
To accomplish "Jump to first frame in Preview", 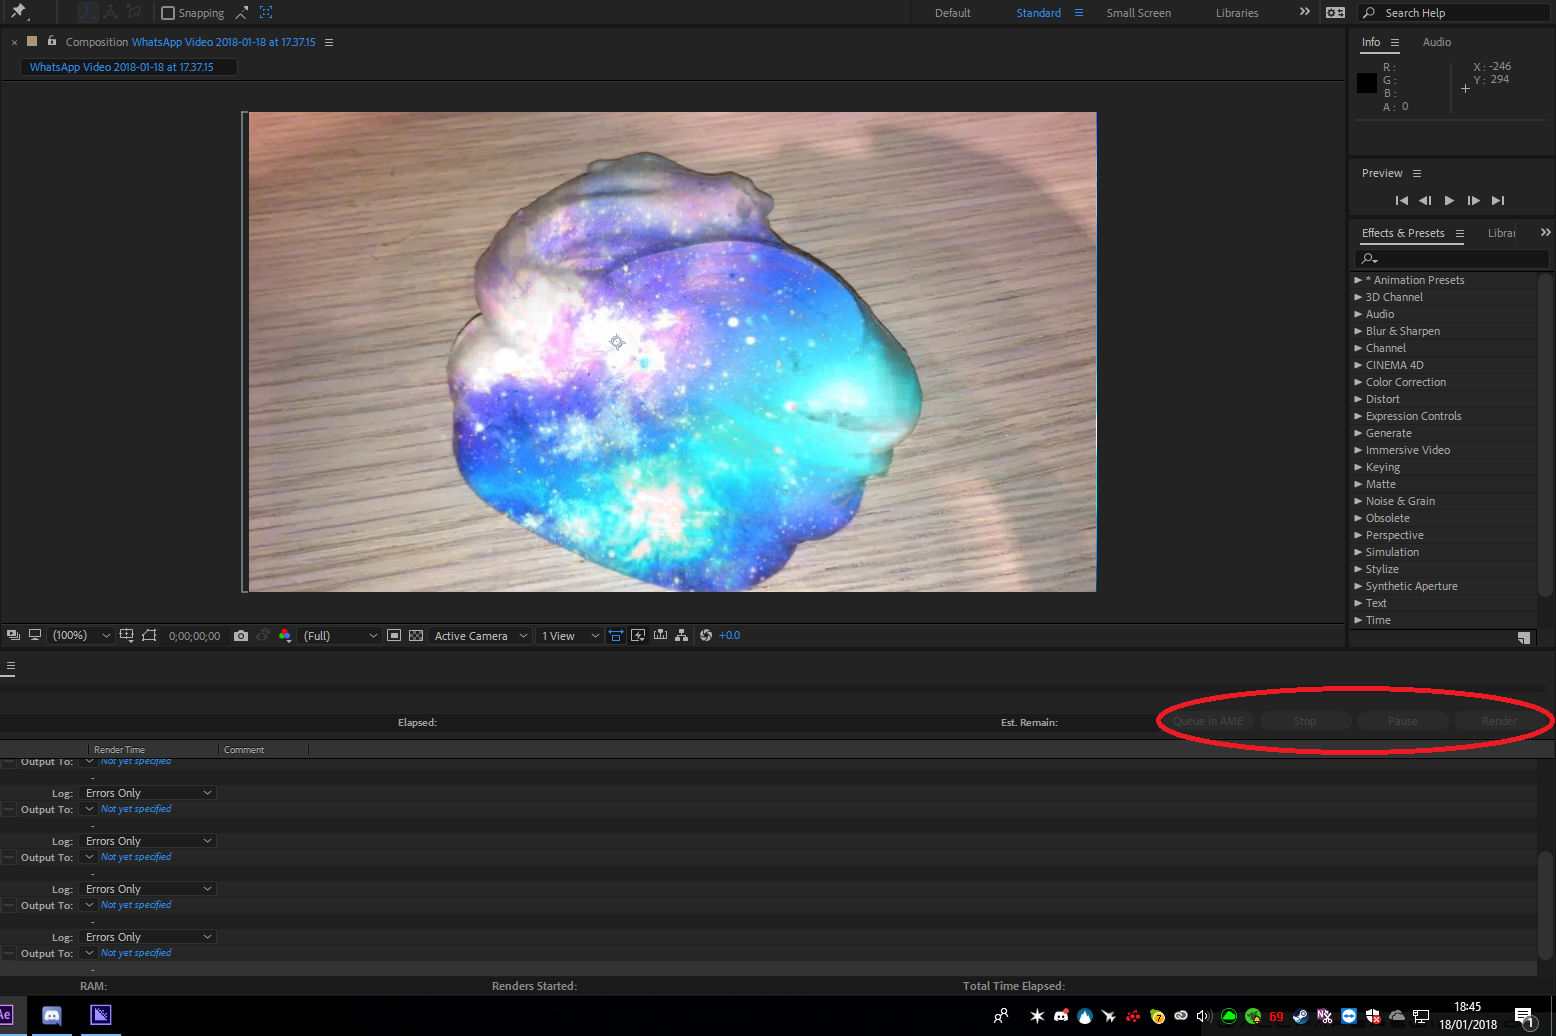I will (1401, 200).
